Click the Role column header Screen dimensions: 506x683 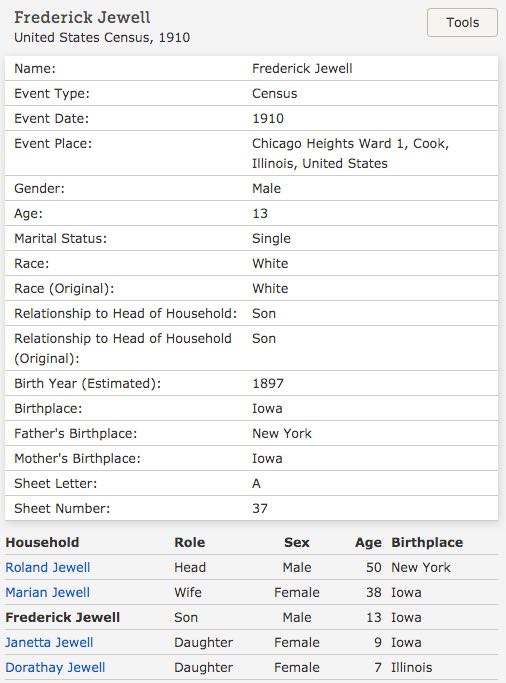click(189, 542)
